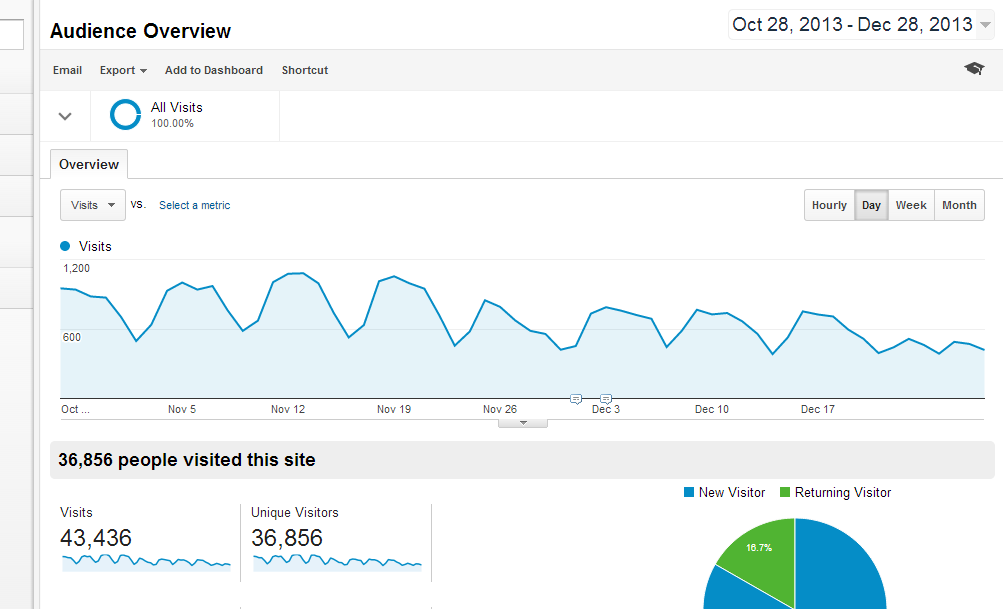Click Add to Dashboard
The width and height of the screenshot is (1003, 609).
214,70
